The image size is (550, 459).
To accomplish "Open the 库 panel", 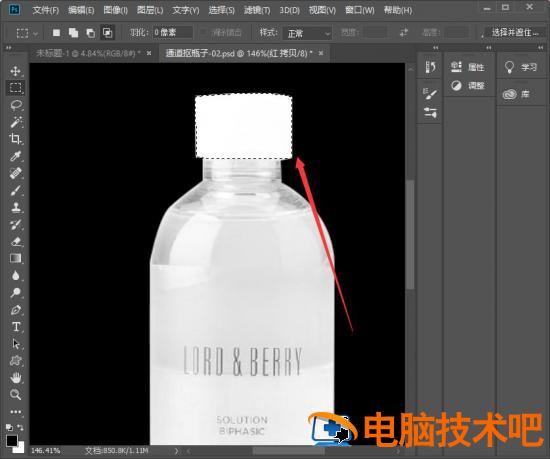I will [516, 94].
